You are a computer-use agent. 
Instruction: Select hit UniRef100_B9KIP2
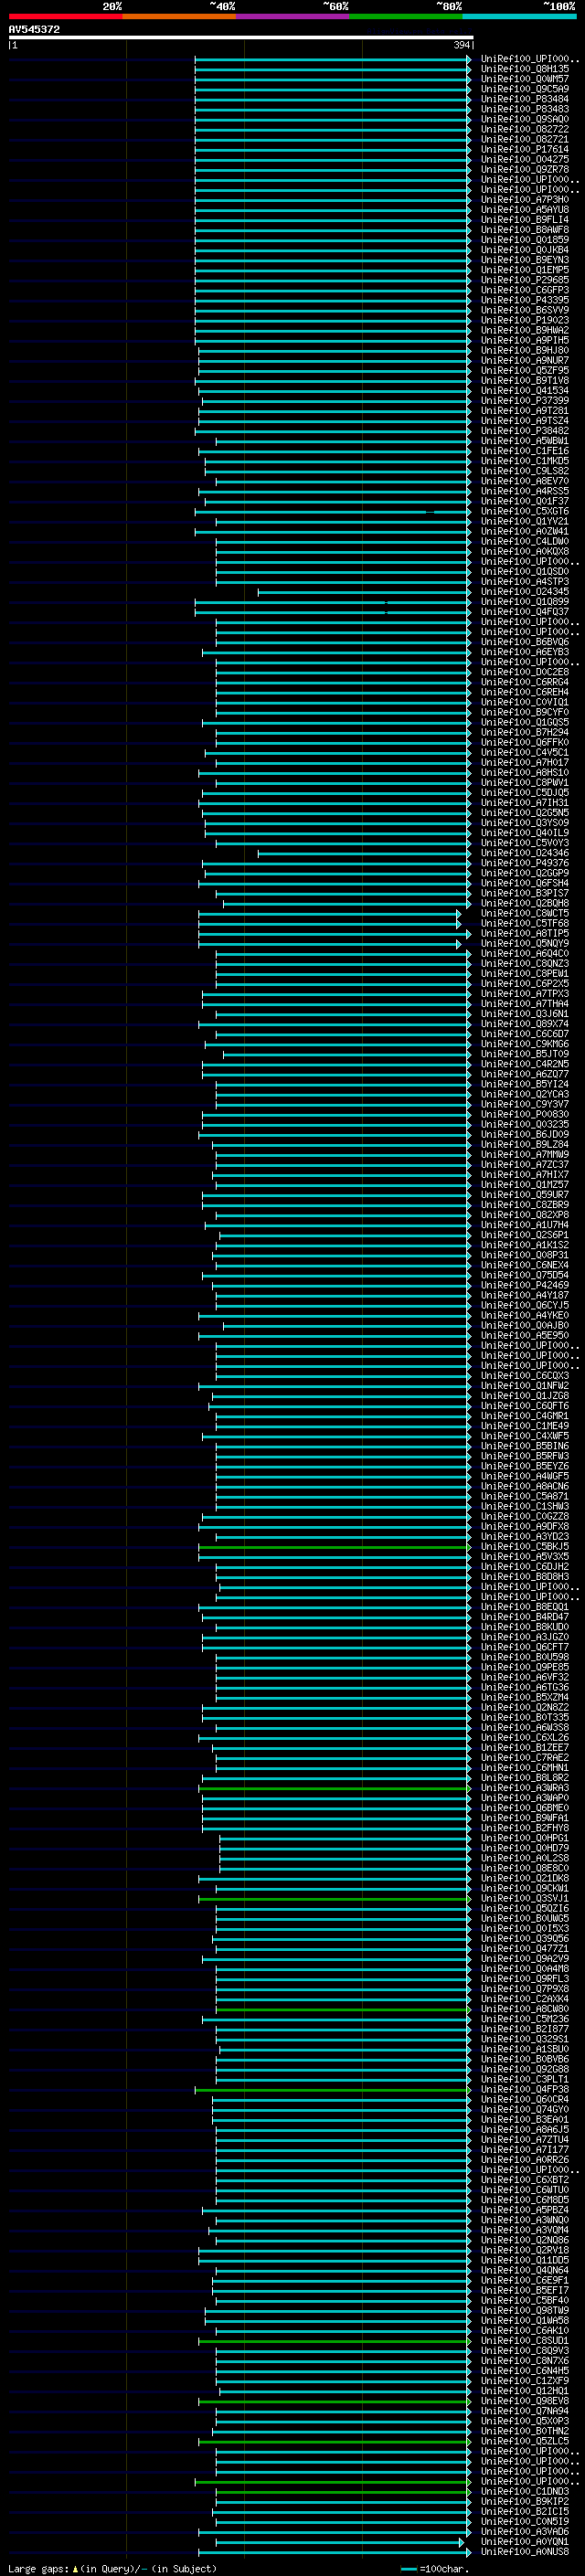tap(524, 2501)
